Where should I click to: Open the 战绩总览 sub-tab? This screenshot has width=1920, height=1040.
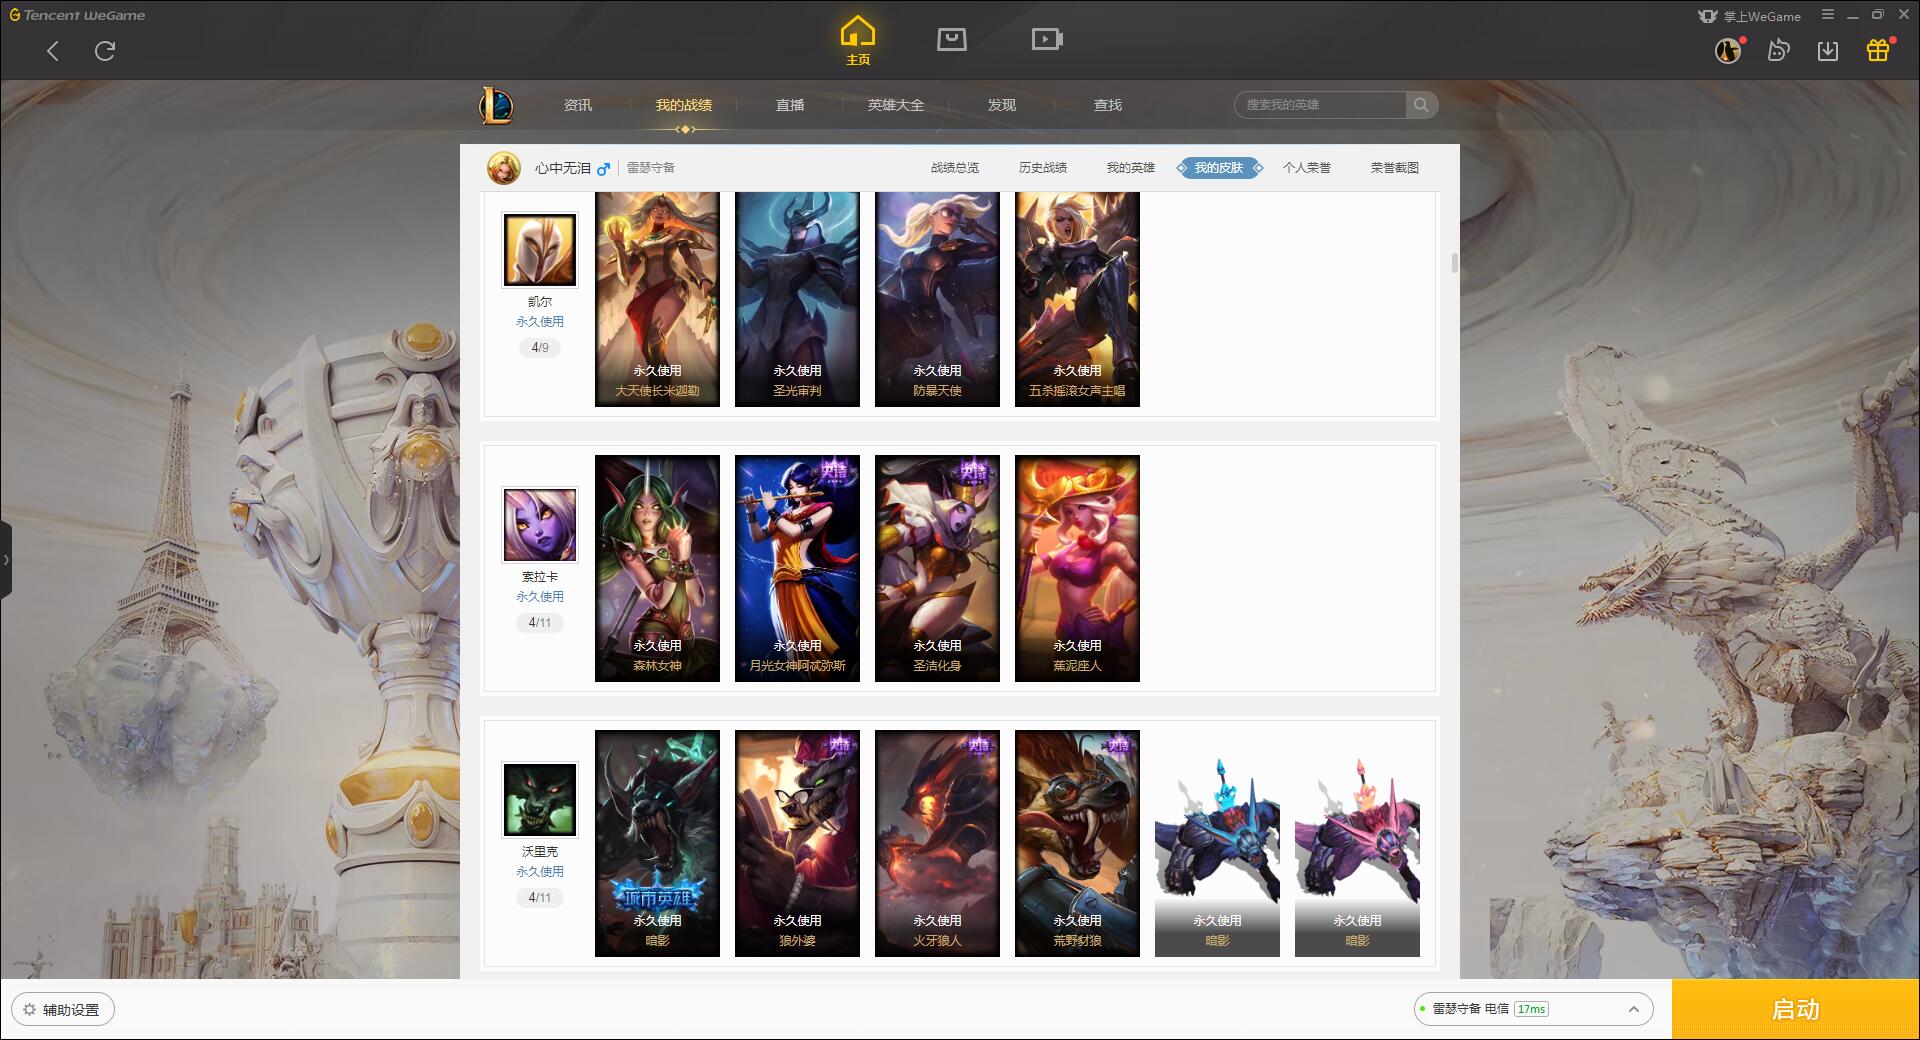(955, 168)
